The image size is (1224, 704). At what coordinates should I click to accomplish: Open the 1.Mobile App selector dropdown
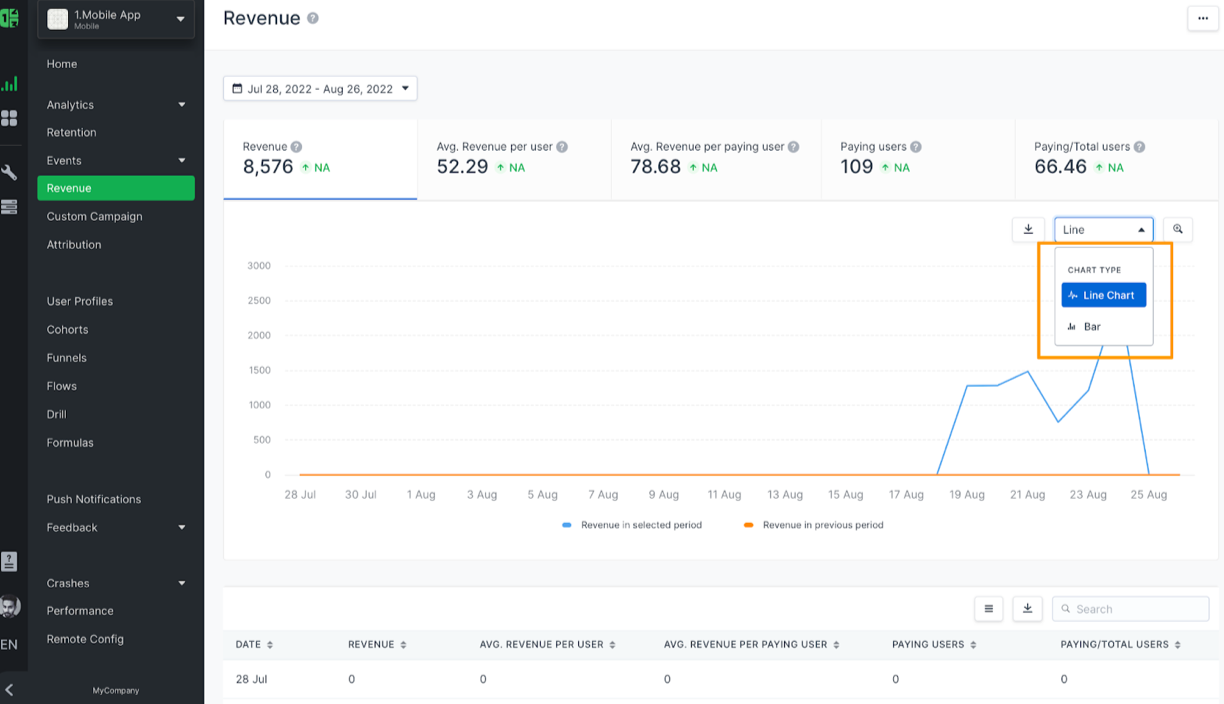[x=116, y=19]
